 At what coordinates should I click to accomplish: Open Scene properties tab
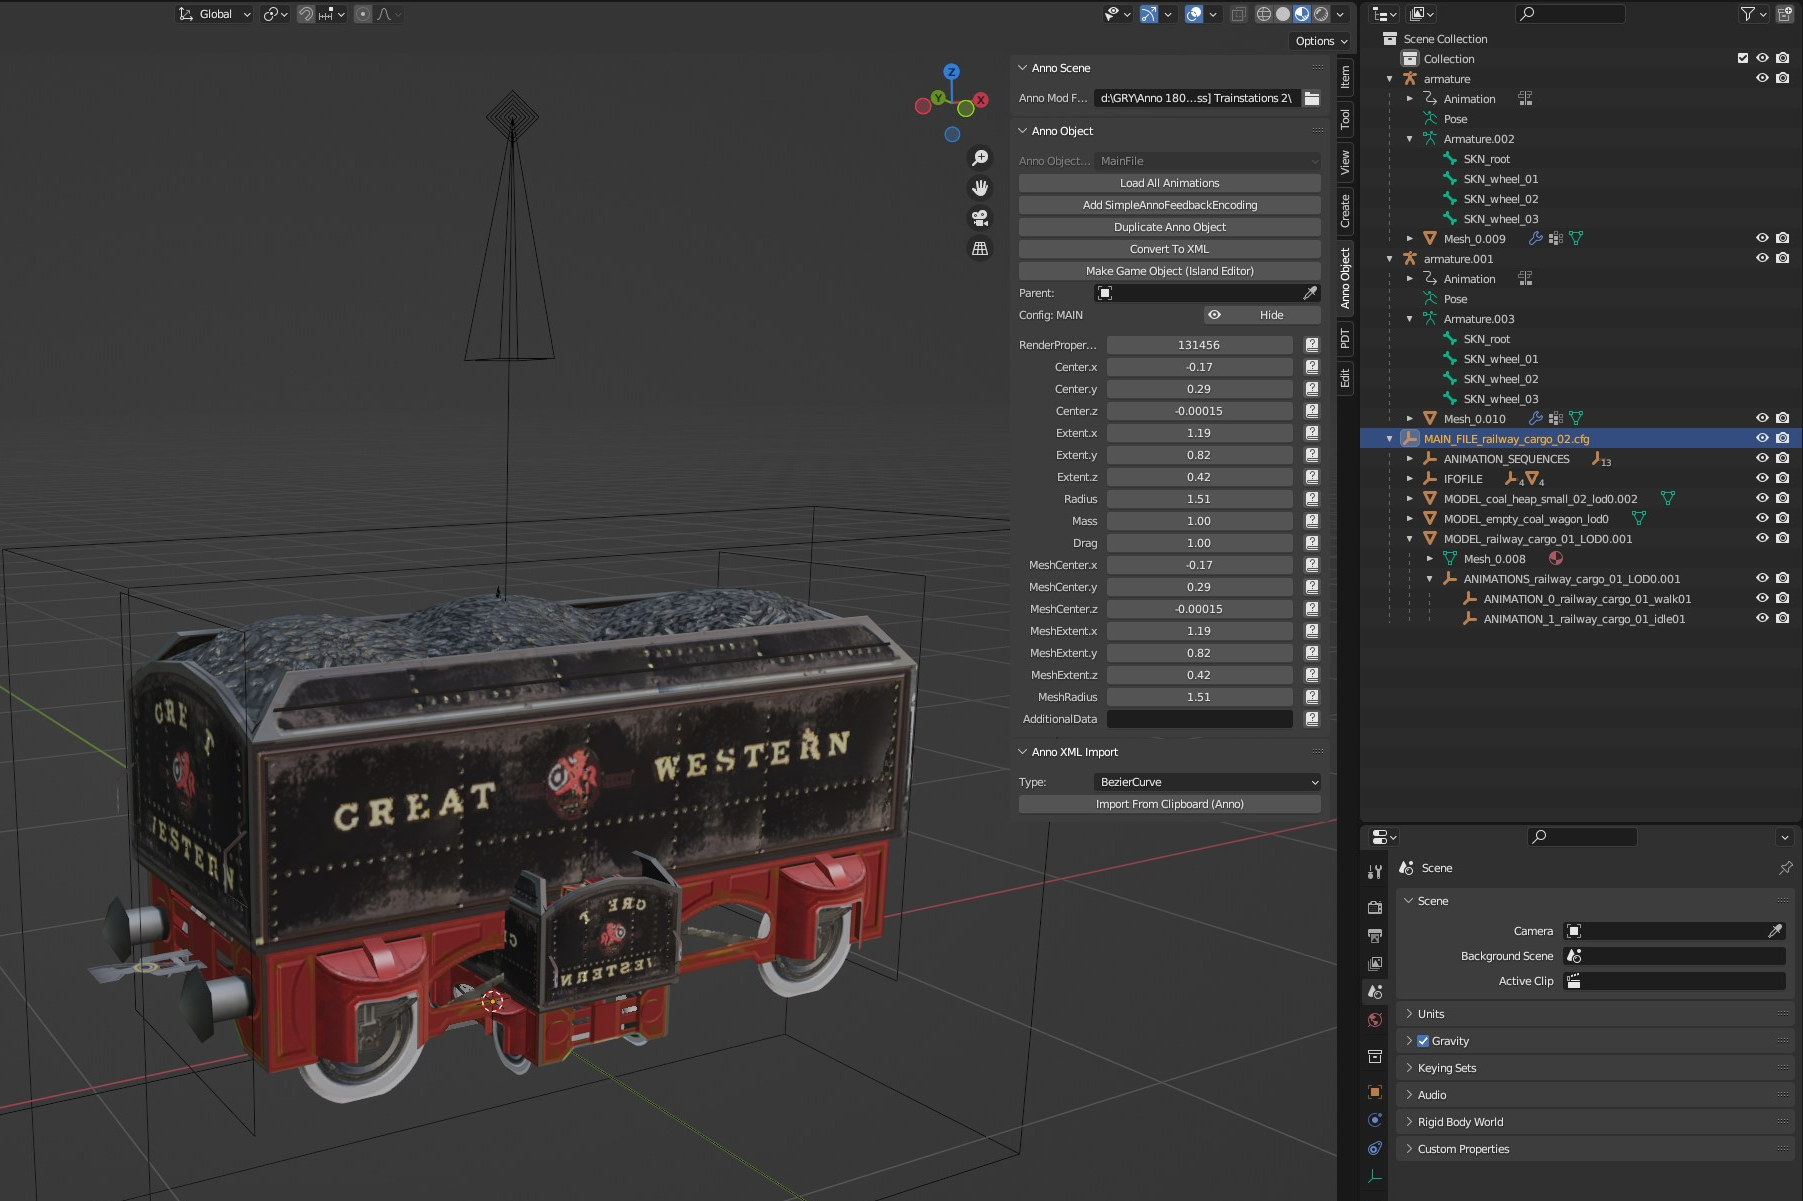[x=1375, y=992]
